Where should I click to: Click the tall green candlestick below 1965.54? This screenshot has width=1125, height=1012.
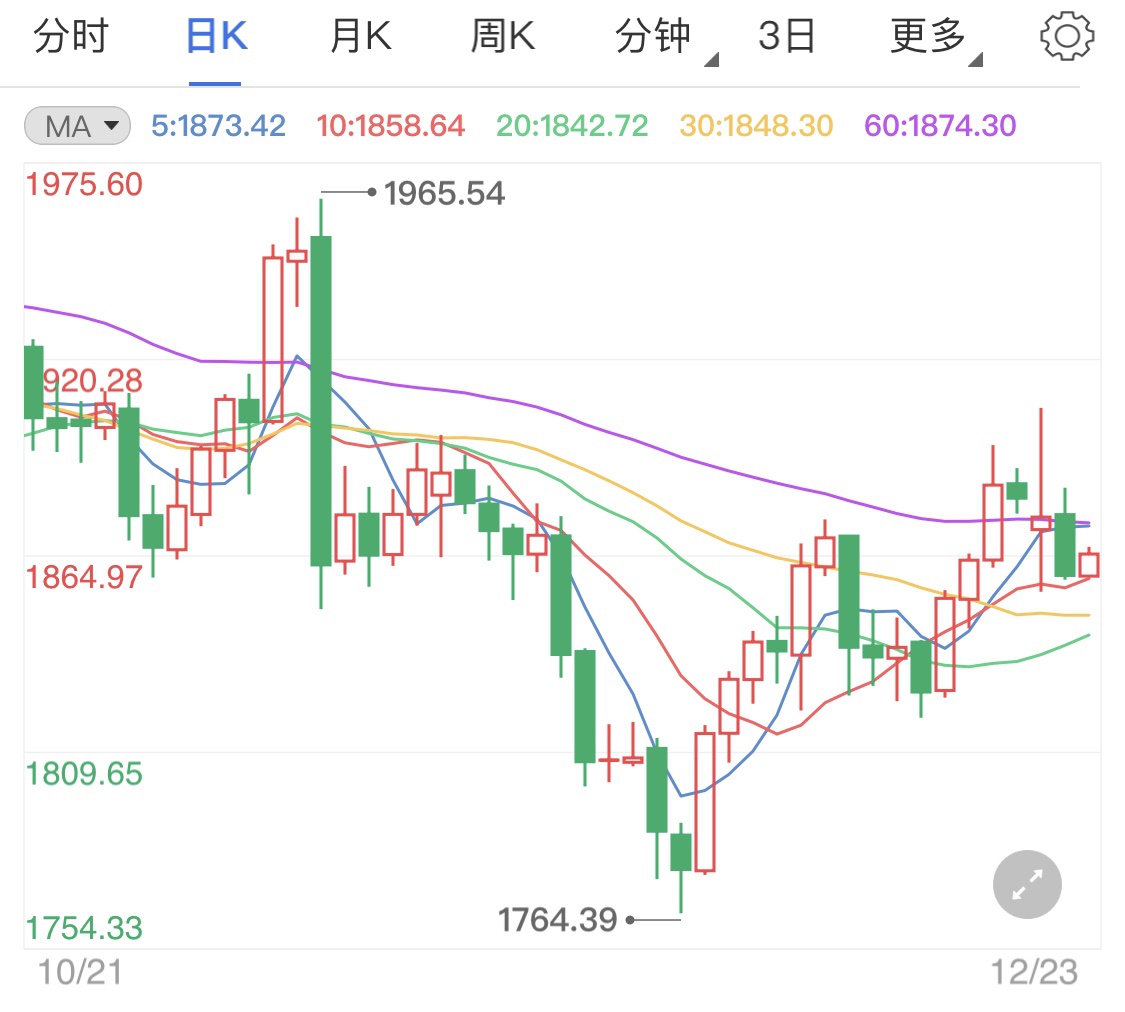click(321, 400)
